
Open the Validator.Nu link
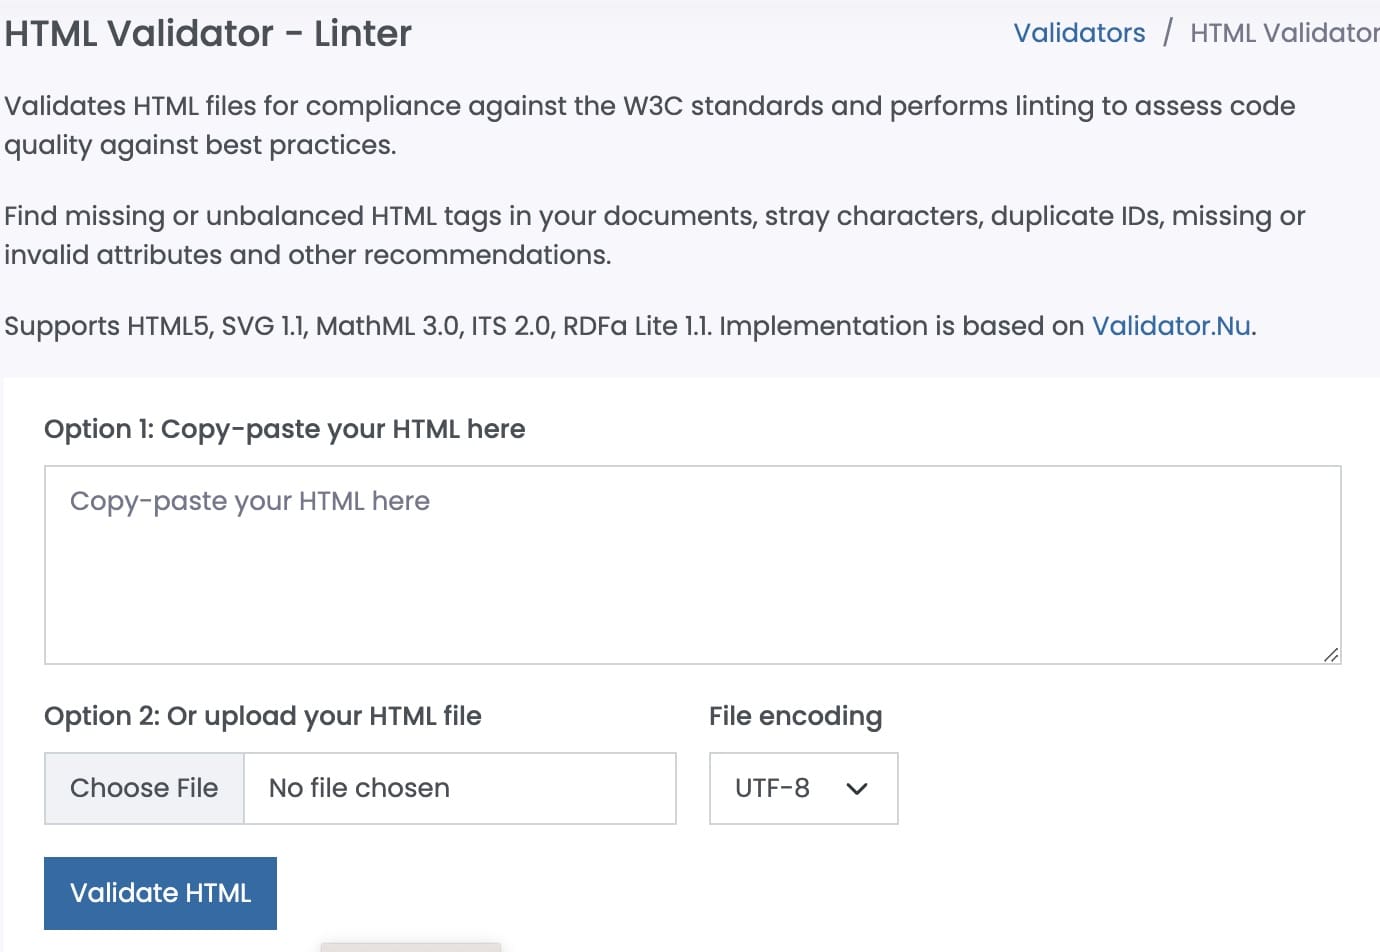click(1171, 326)
